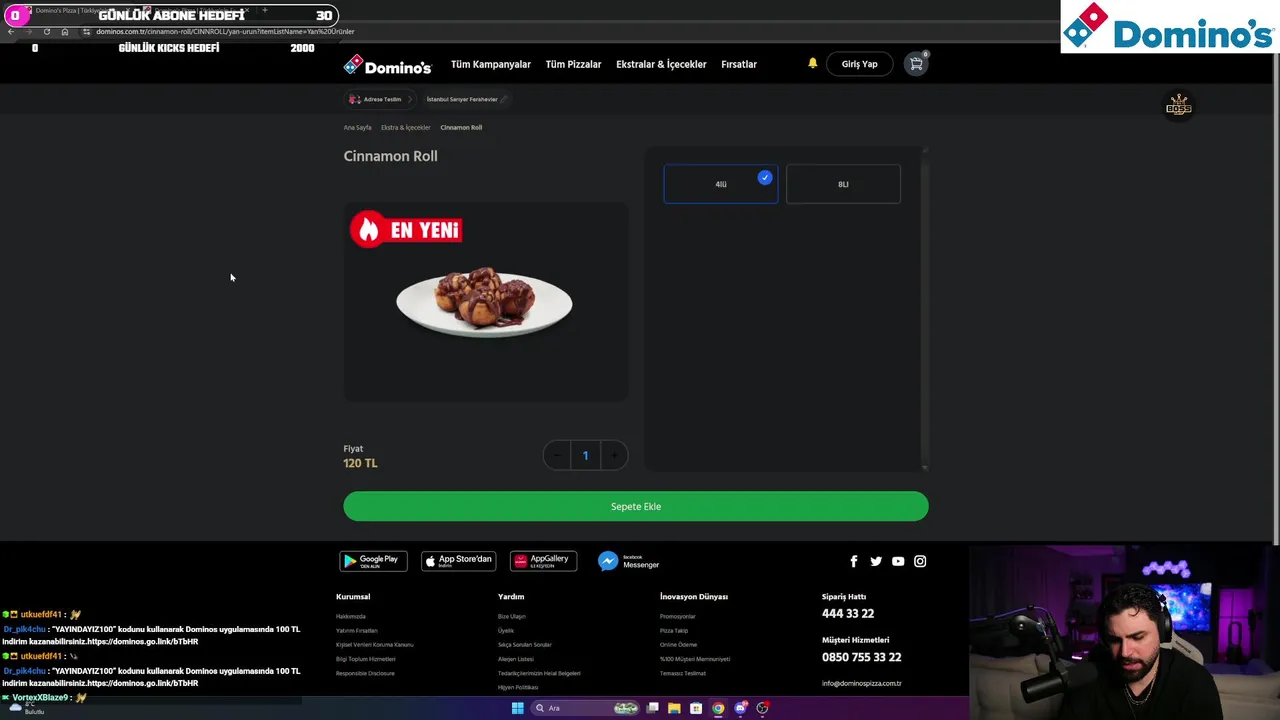Viewport: 1280px width, 720px height.
Task: Open OBS Studio on taskbar
Action: pyautogui.click(x=762, y=708)
